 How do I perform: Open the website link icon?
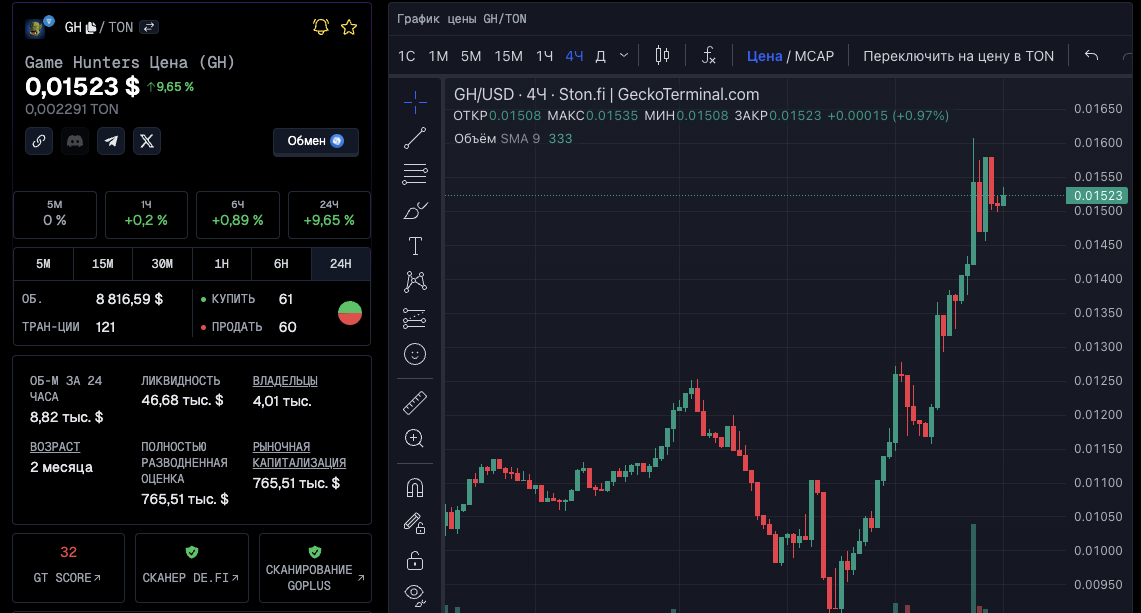pyautogui.click(x=39, y=141)
